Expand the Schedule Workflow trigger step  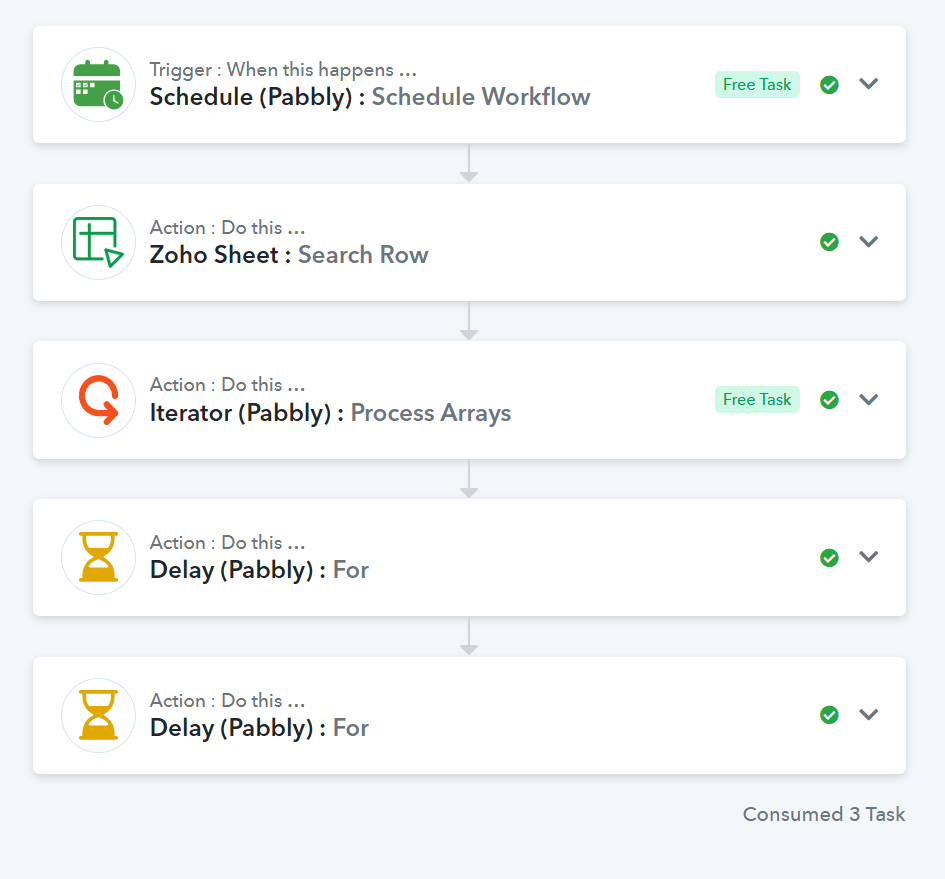click(868, 84)
